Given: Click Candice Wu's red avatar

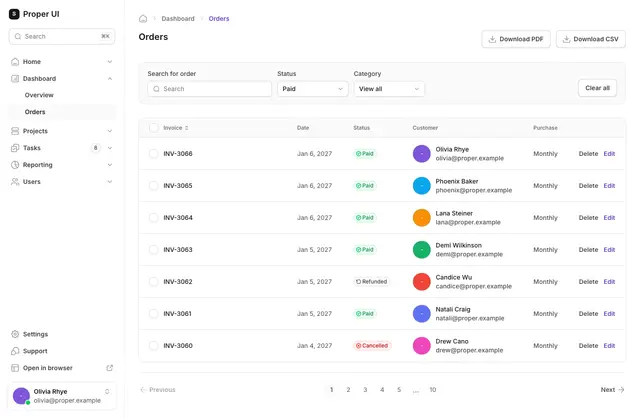Looking at the screenshot, I should (x=422, y=282).
